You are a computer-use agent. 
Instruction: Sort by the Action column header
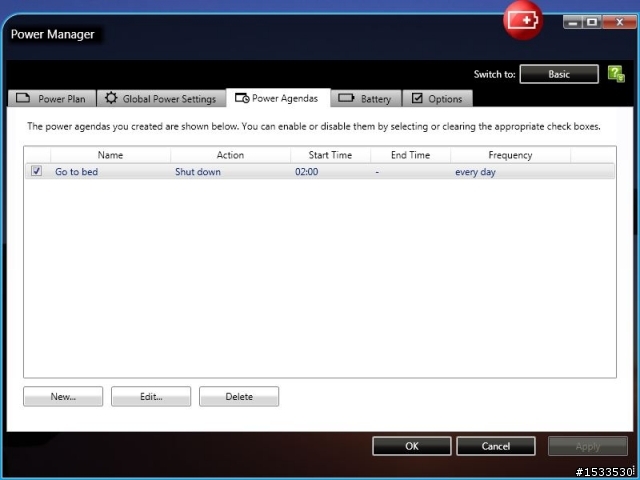[230, 155]
